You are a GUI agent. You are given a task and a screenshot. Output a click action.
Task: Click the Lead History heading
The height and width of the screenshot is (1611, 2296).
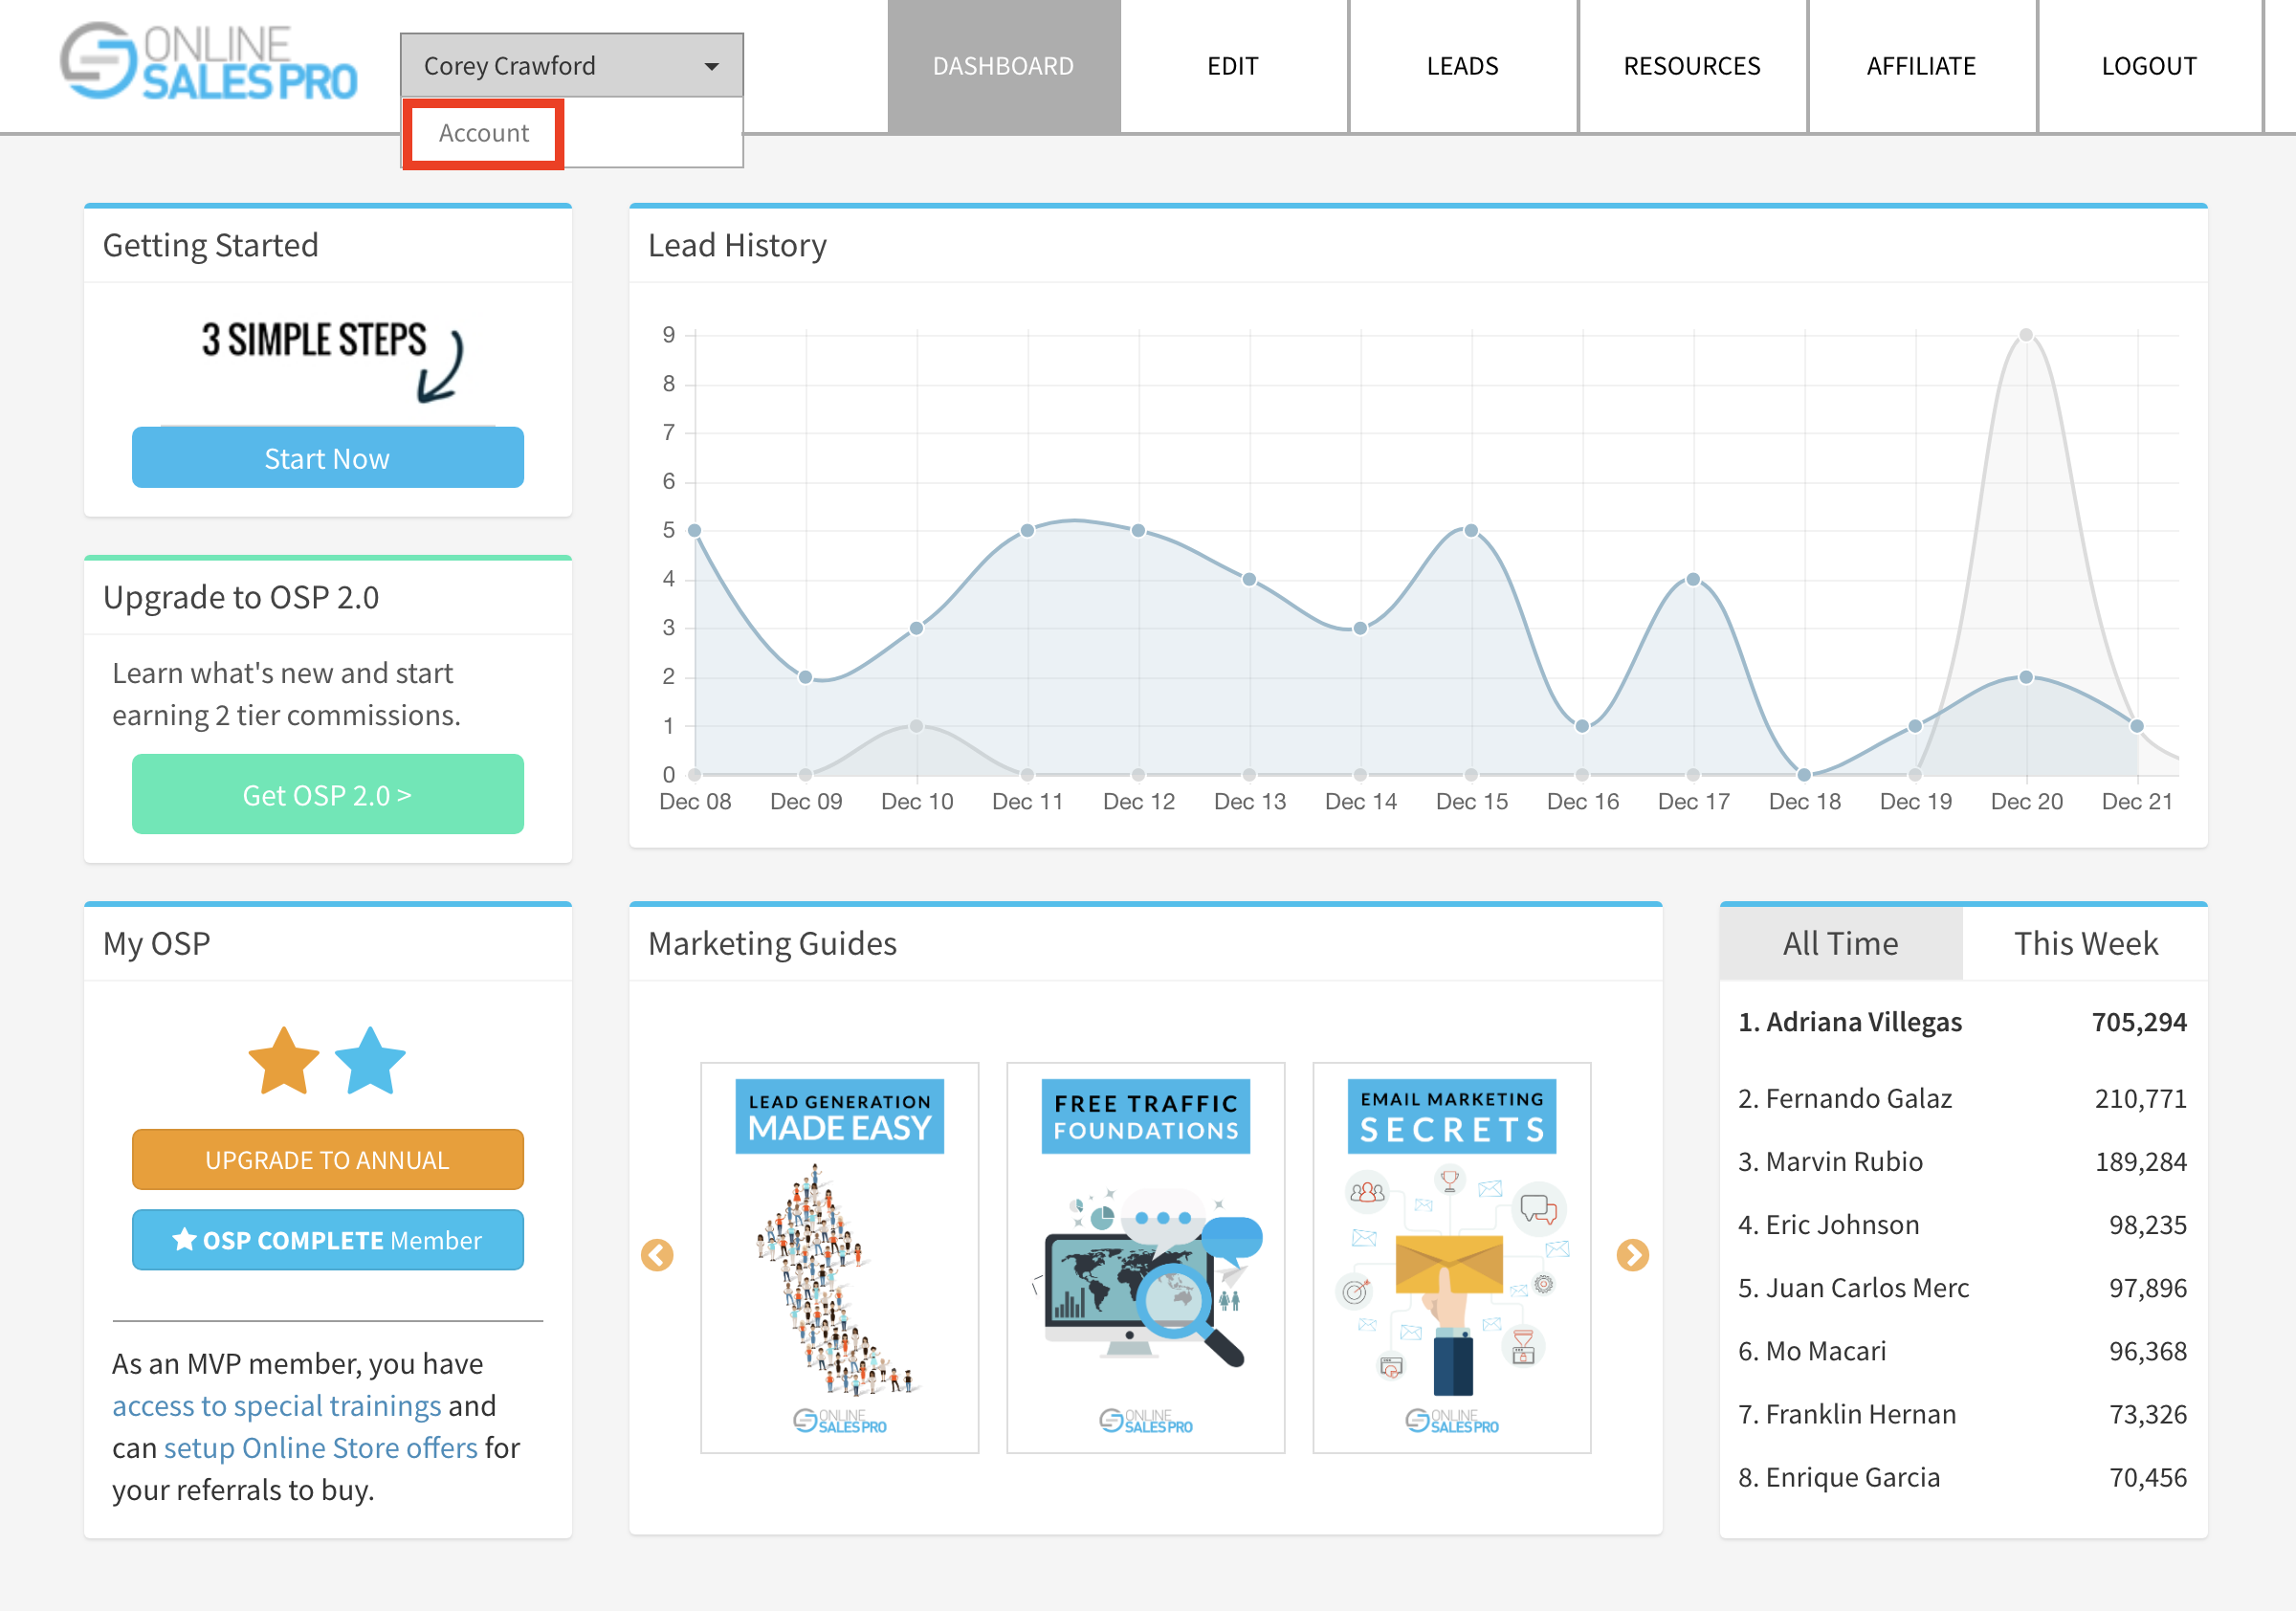click(737, 245)
